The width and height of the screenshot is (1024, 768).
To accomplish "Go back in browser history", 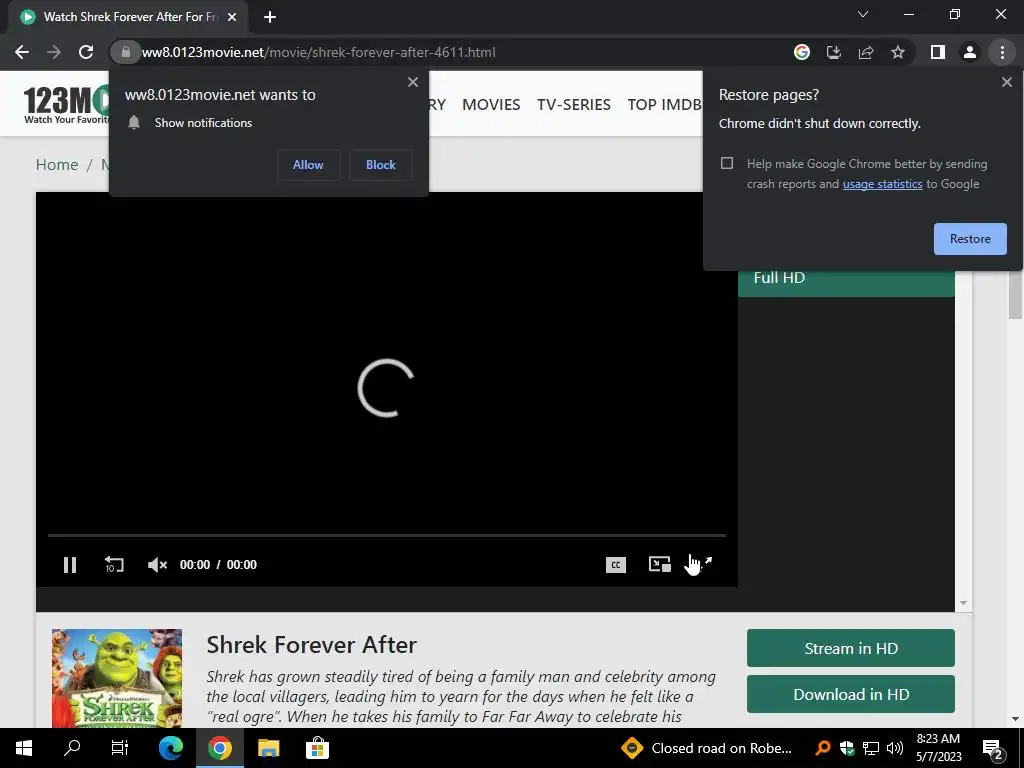I will [22, 52].
